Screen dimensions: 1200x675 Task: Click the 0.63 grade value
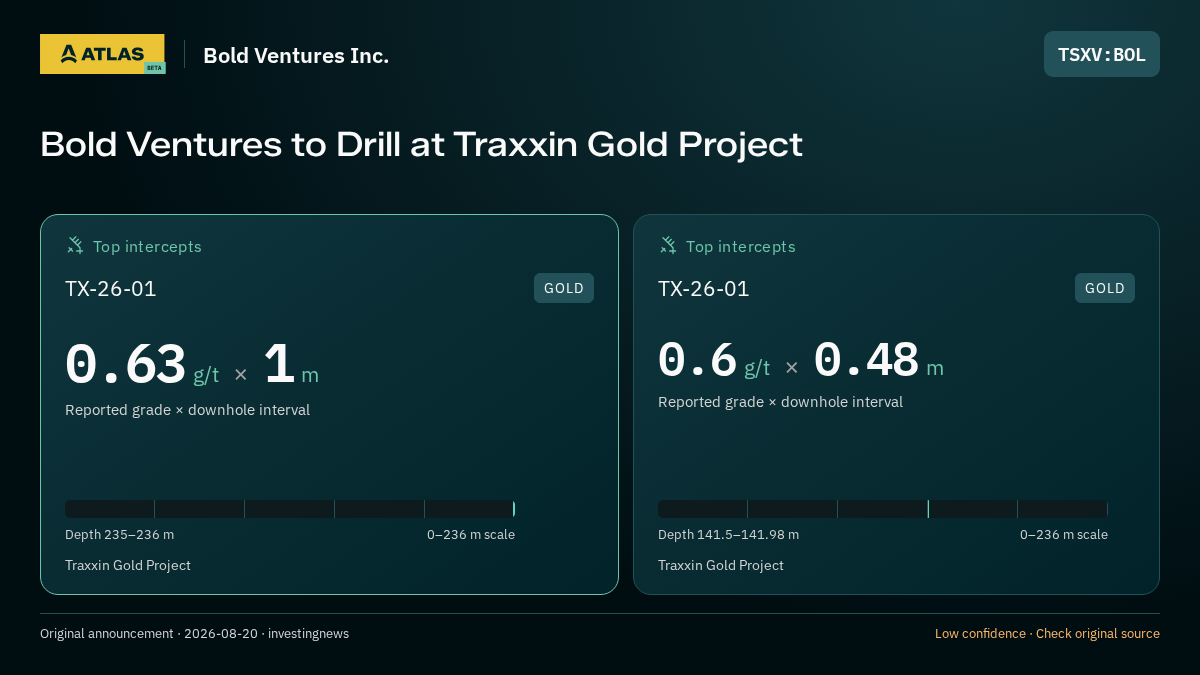tap(125, 365)
